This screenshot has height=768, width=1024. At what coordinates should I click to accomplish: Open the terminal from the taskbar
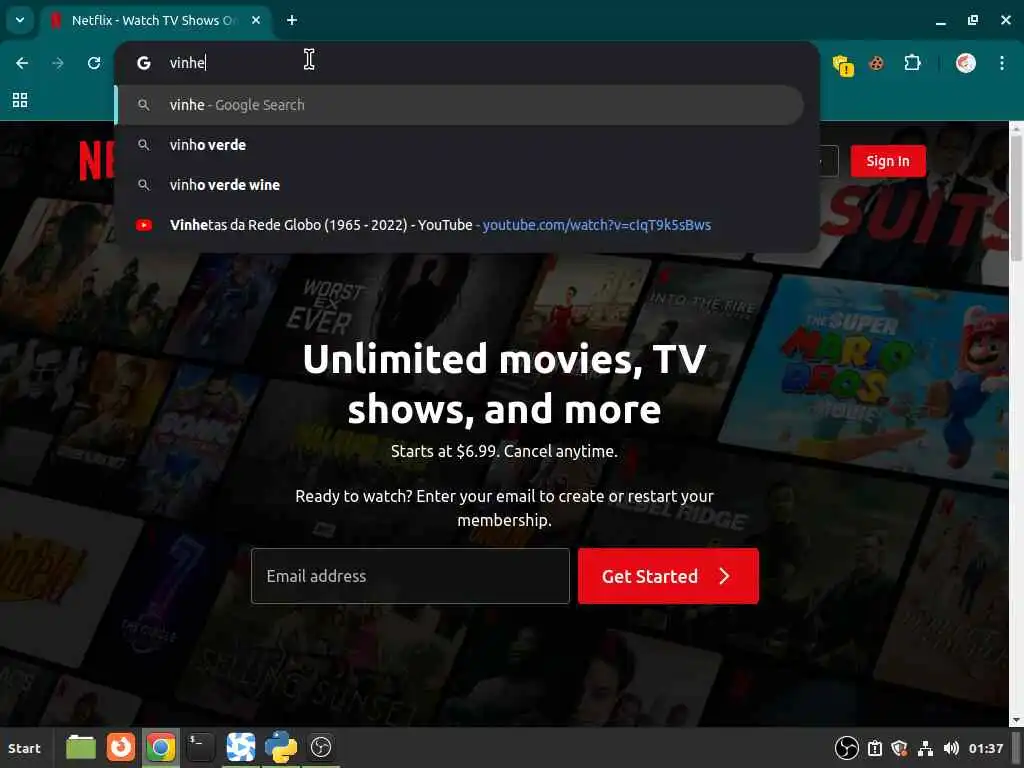[200, 746]
